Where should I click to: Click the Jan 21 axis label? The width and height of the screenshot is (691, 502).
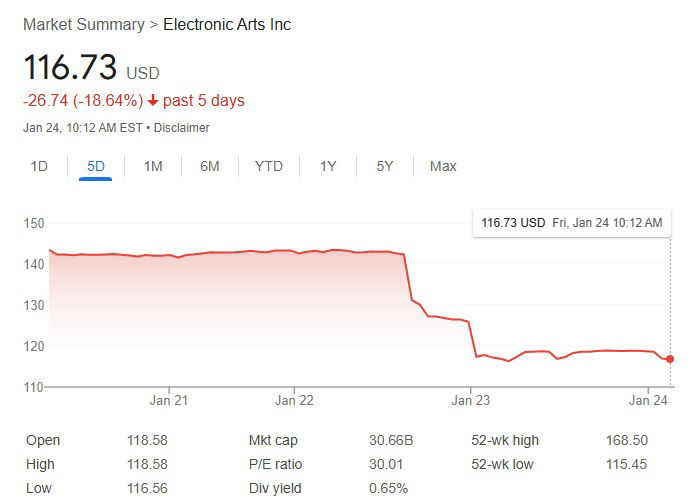pyautogui.click(x=168, y=400)
